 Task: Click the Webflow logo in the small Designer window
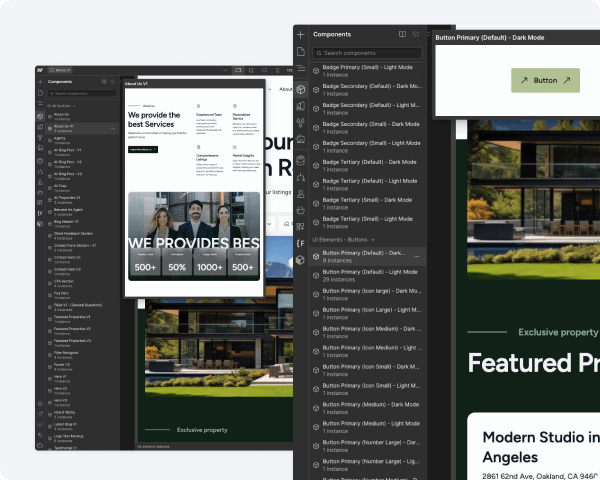[x=40, y=70]
